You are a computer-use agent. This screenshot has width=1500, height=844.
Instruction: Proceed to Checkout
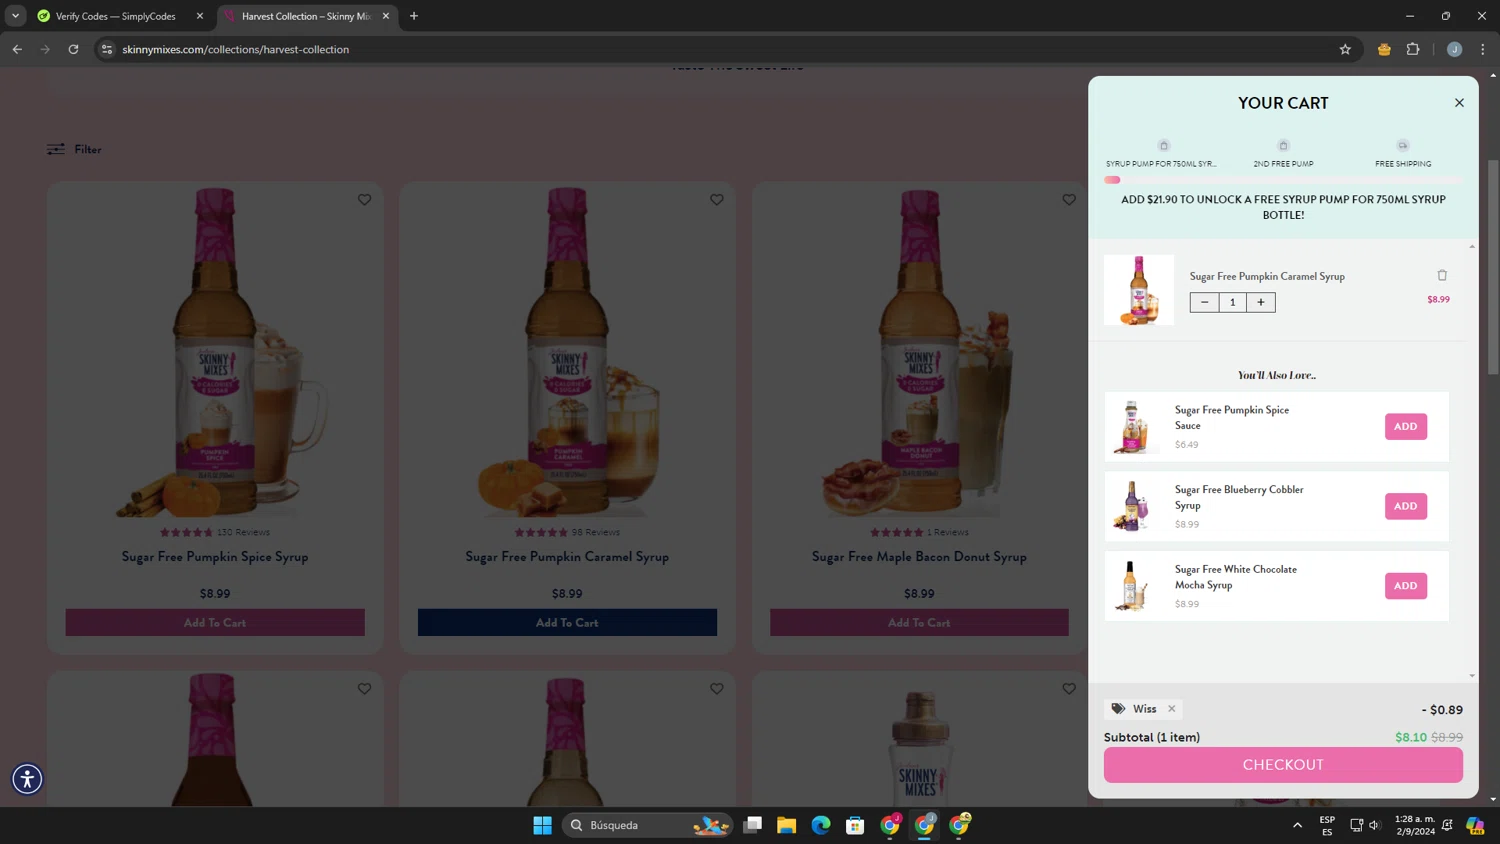pyautogui.click(x=1283, y=765)
